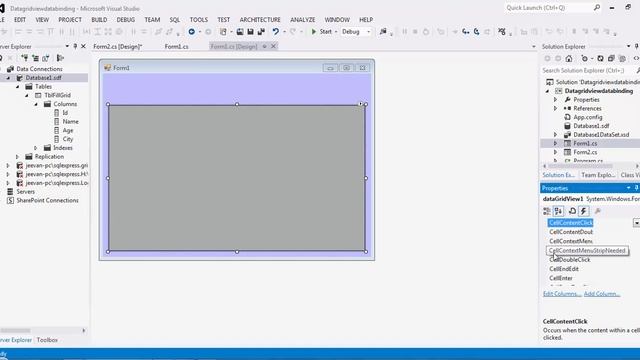
Task: Select the CellDoubleClick event
Action: point(569,260)
